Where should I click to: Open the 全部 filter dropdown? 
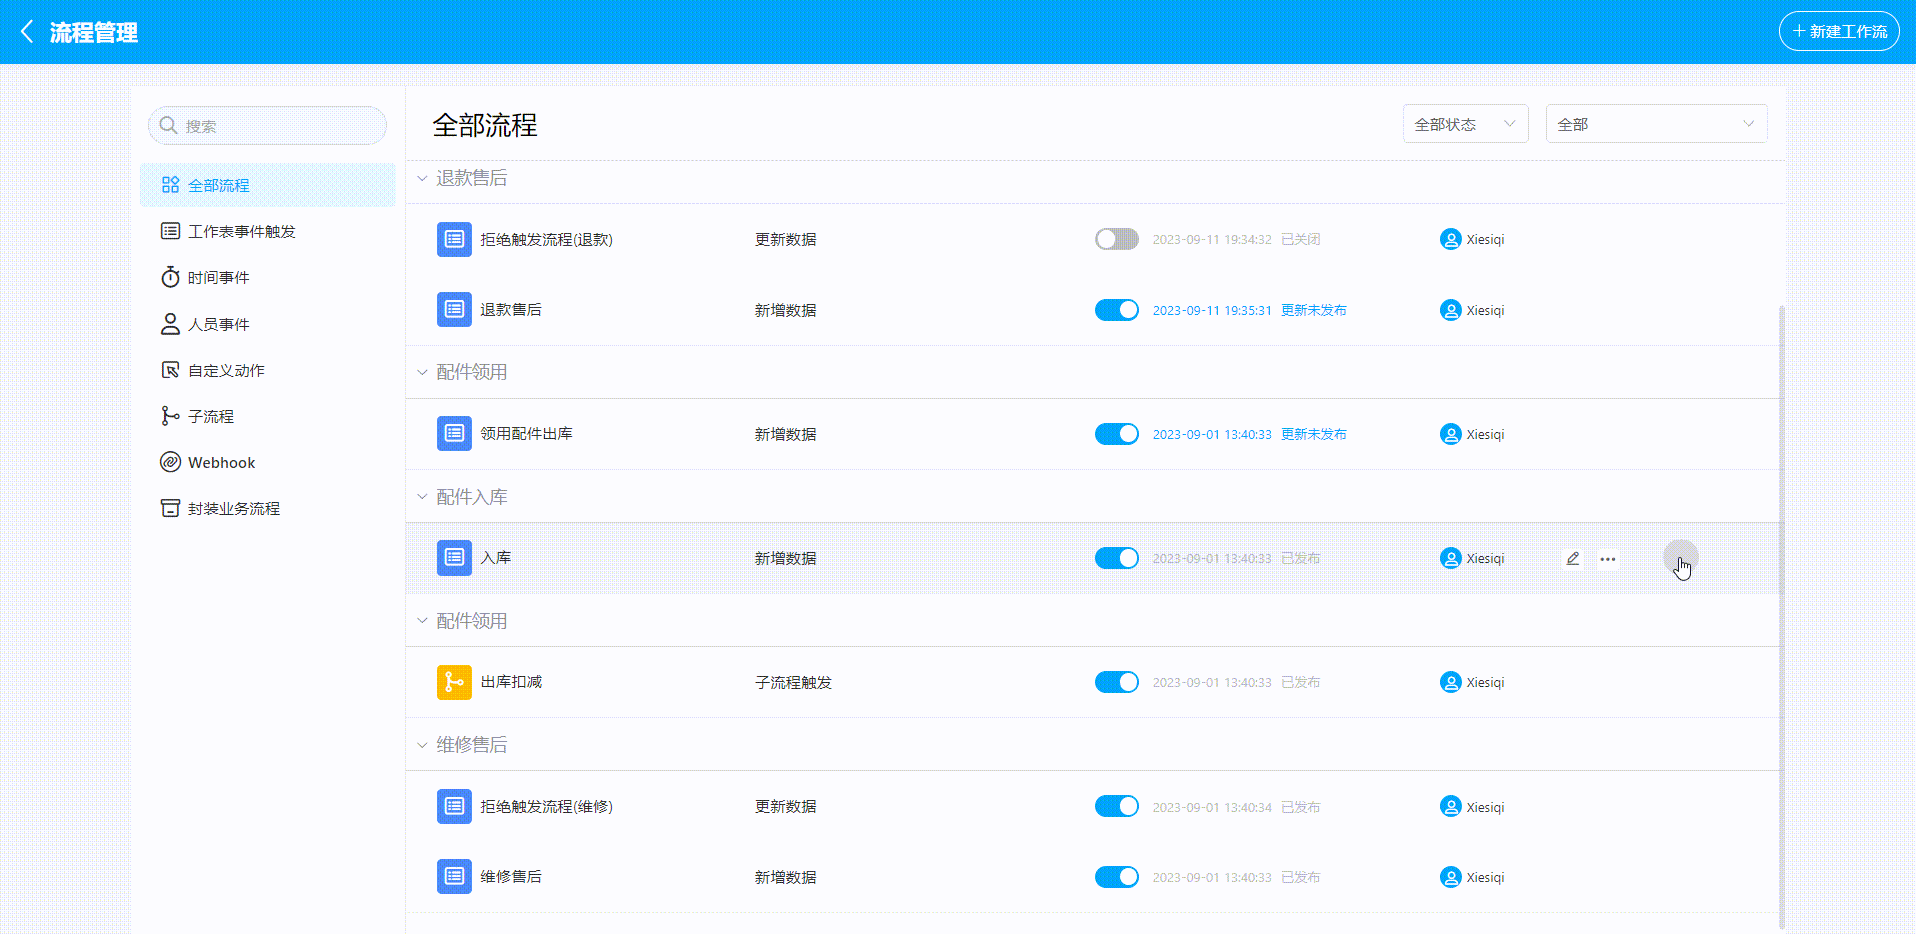pos(1656,124)
